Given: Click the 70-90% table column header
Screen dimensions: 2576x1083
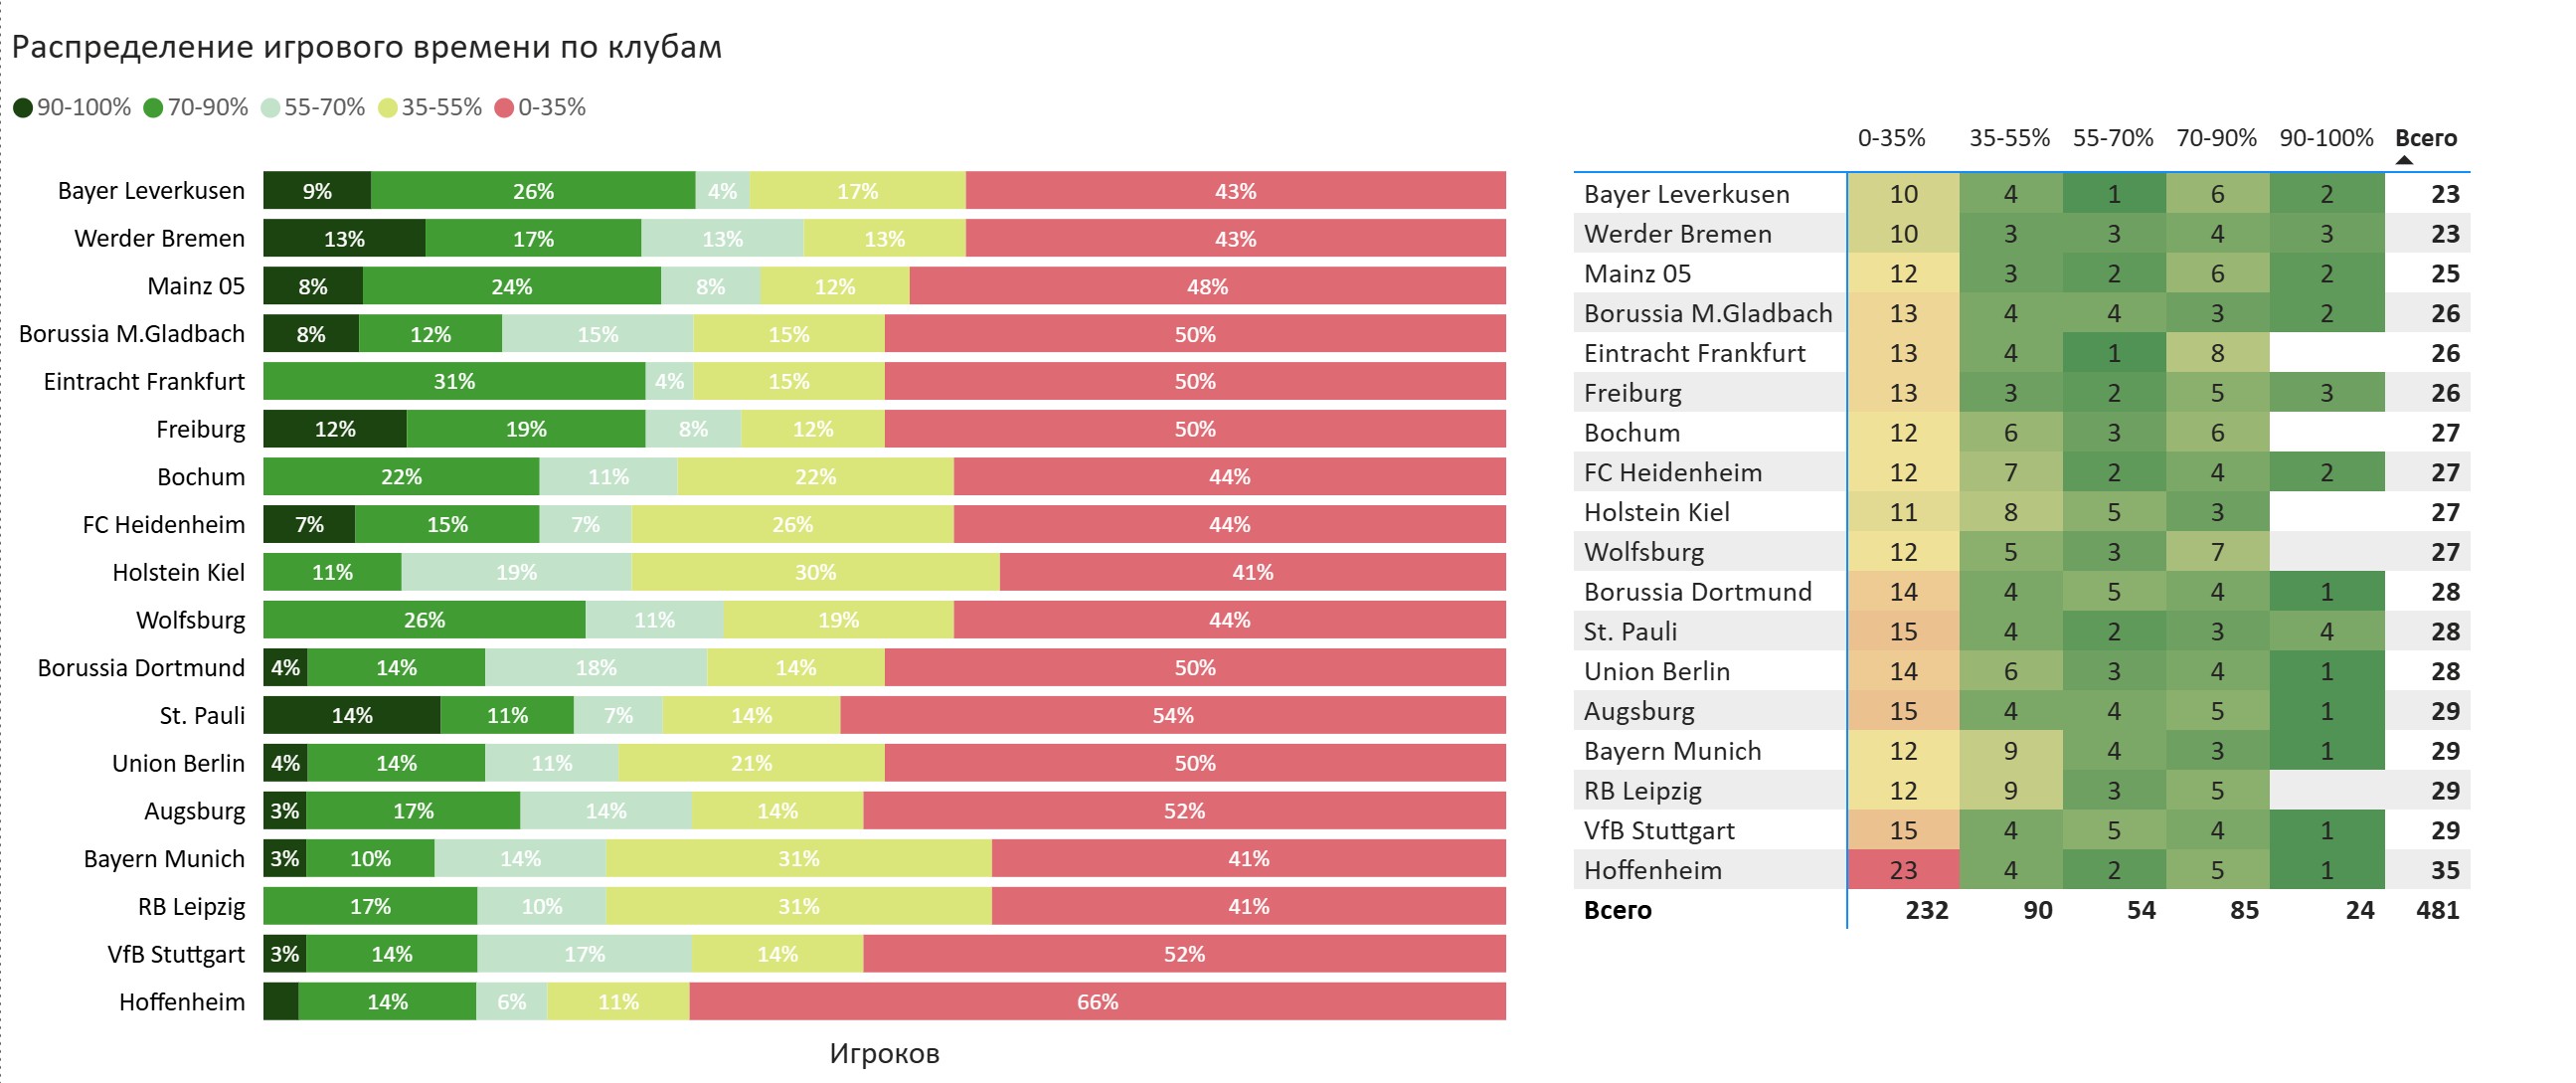Looking at the screenshot, I should (x=2216, y=138).
